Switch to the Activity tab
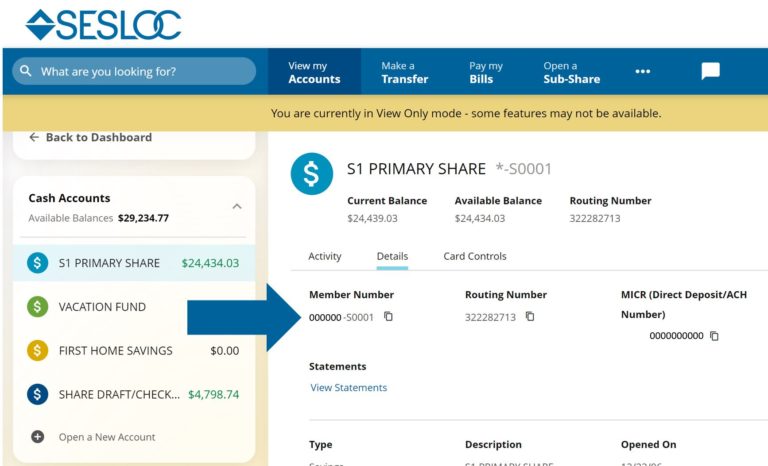This screenshot has width=768, height=466. (325, 256)
